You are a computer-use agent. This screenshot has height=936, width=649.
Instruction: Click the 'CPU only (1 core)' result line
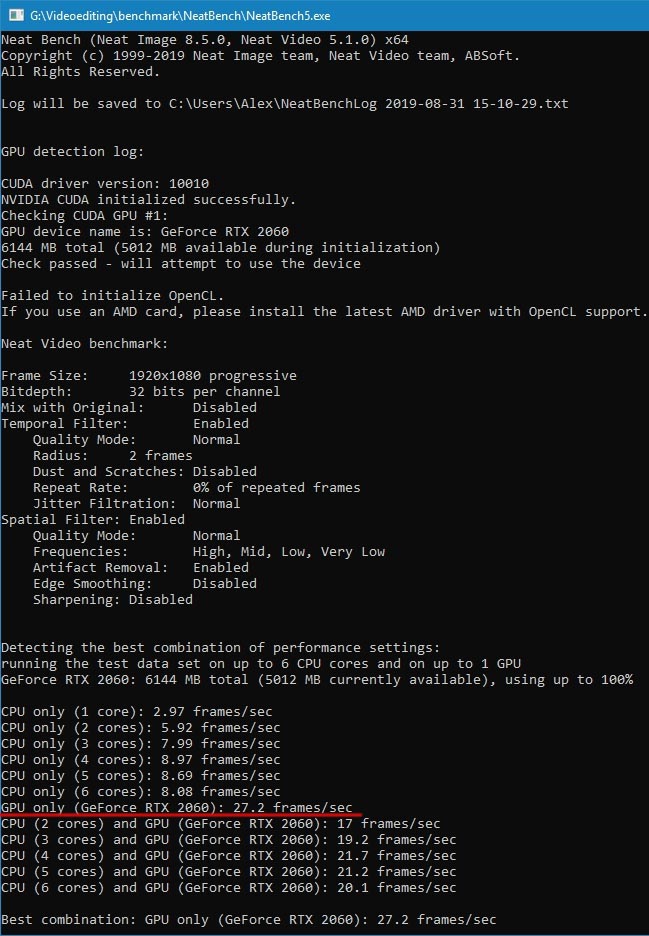click(137, 712)
